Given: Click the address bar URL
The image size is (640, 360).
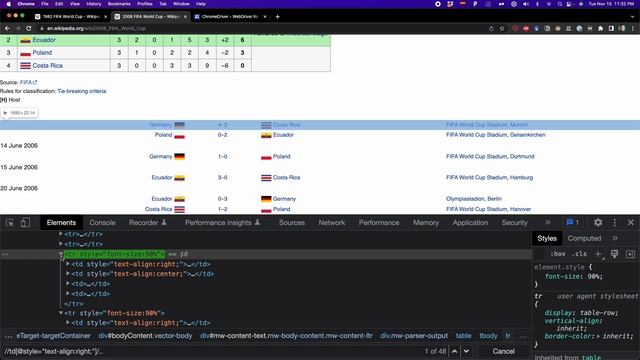Looking at the screenshot, I should tap(96, 28).
